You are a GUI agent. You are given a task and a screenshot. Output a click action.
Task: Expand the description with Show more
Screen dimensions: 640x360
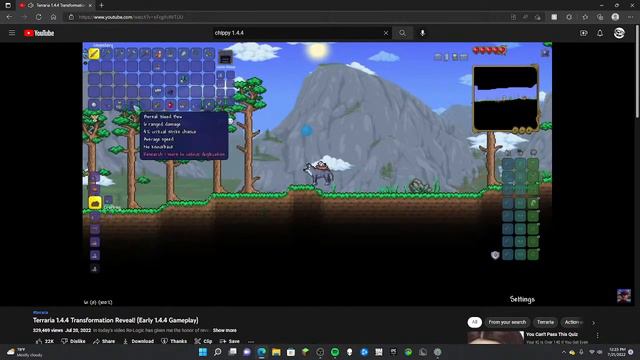(224, 330)
